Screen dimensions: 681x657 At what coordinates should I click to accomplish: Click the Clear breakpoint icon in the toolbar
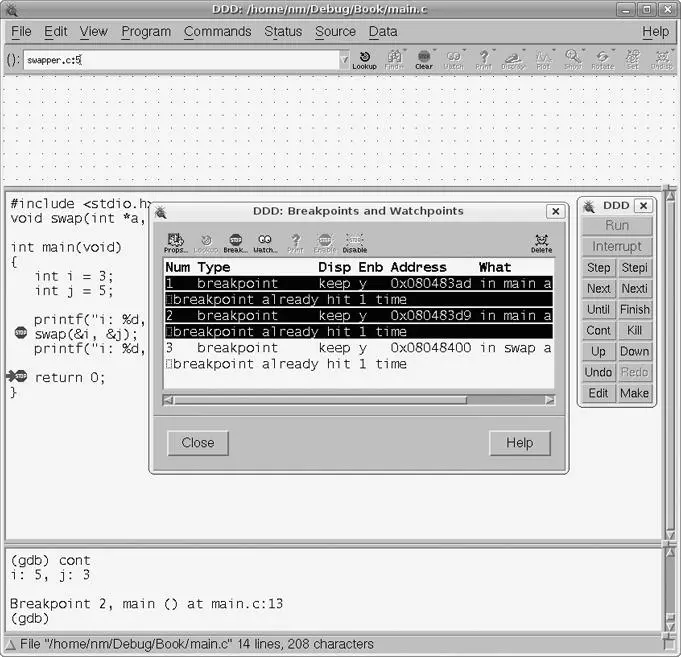[424, 59]
